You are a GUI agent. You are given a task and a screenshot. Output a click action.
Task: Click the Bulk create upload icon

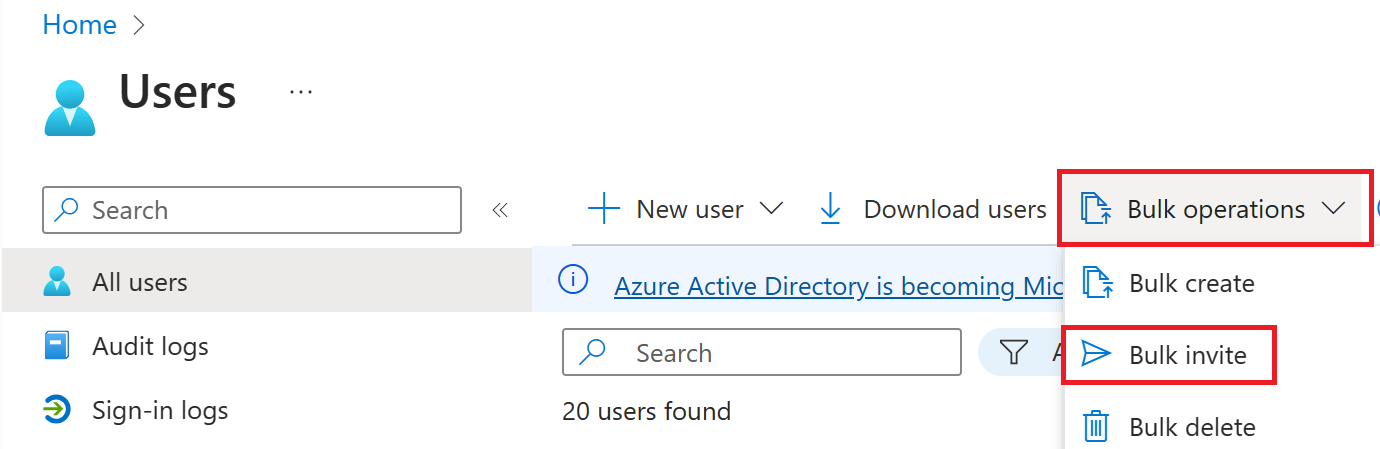[x=1098, y=283]
